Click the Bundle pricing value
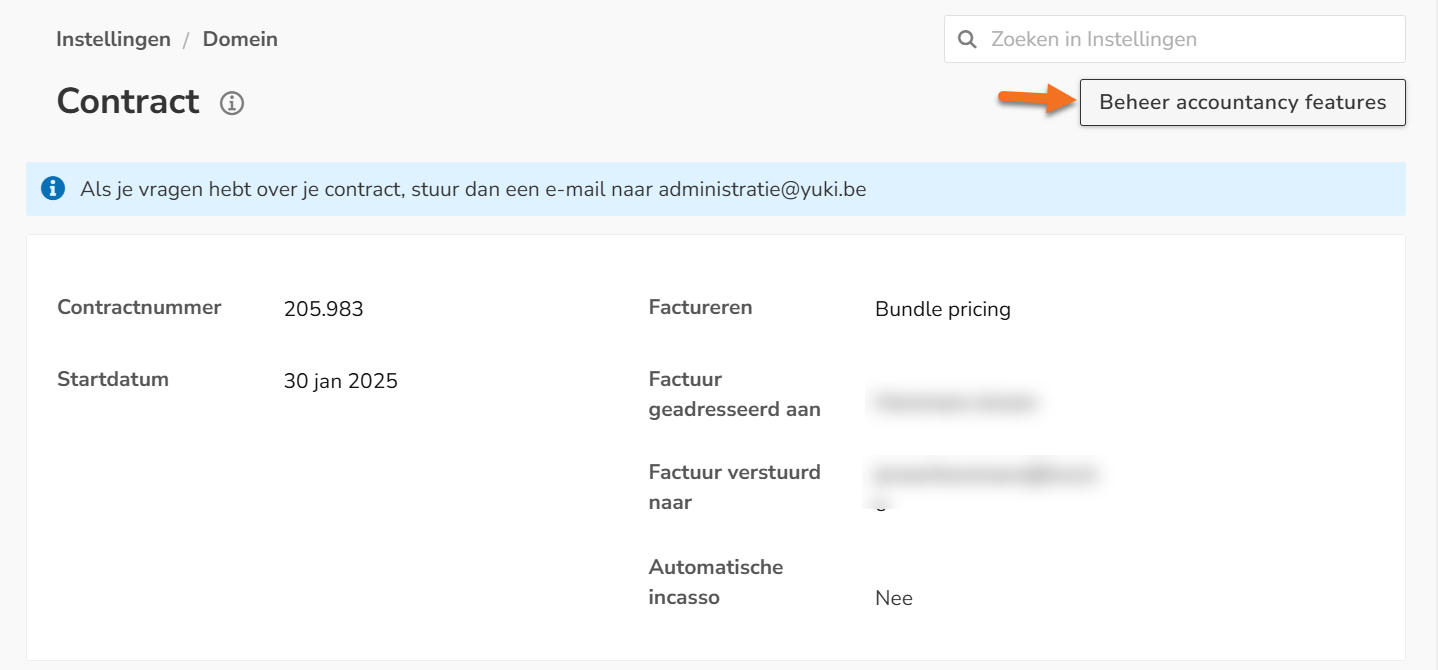This screenshot has height=670, width=1438. (943, 309)
